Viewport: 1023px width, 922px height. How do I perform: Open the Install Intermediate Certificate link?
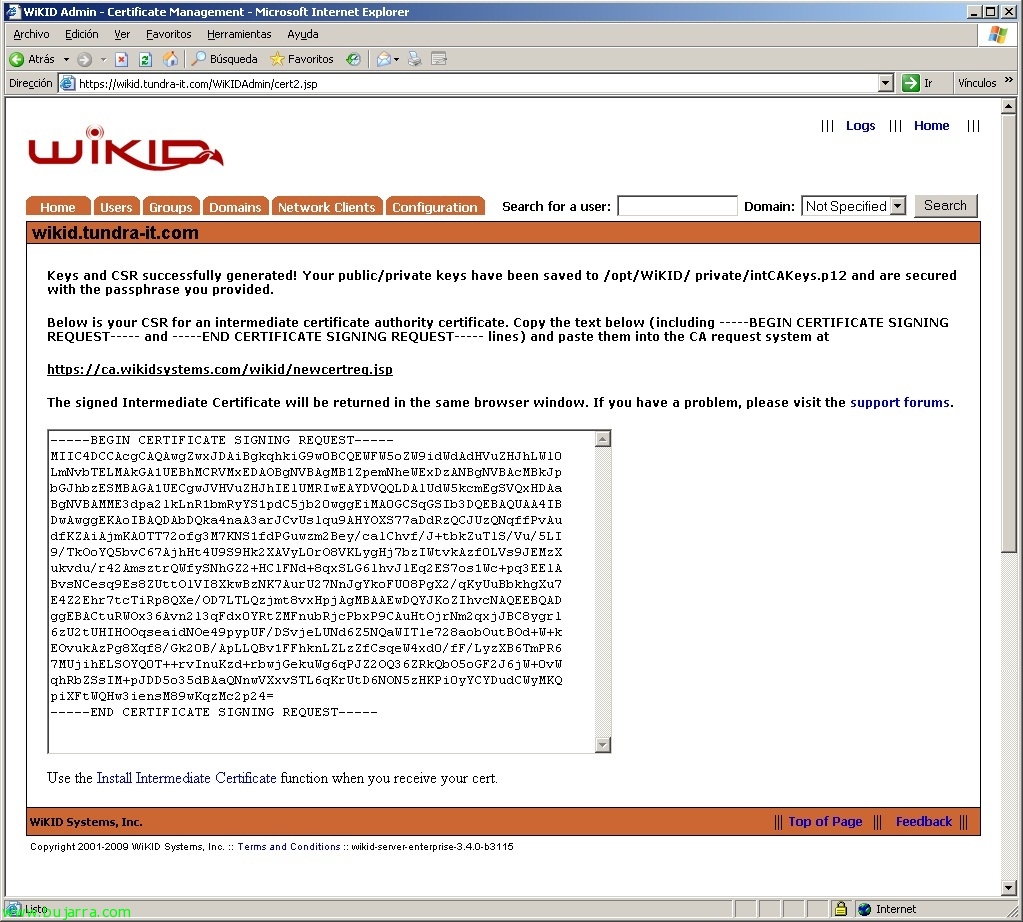pyautogui.click(x=187, y=778)
